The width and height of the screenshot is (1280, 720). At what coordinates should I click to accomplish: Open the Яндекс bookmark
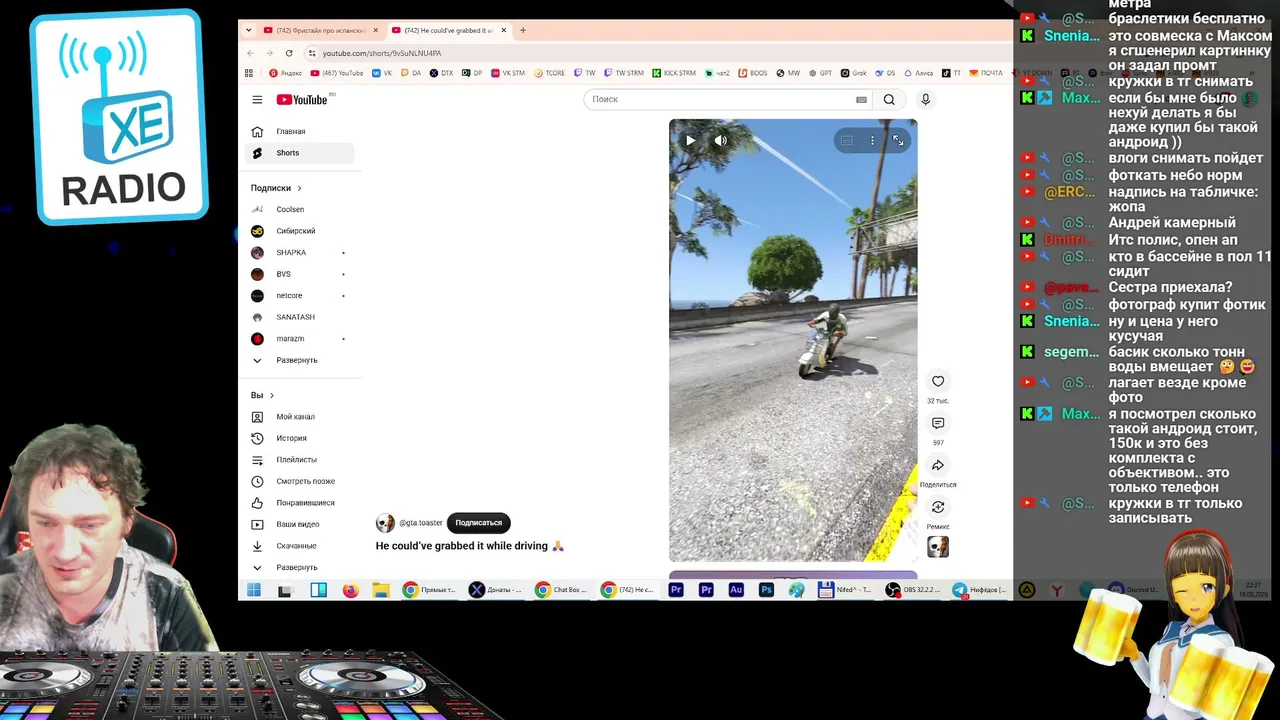pyautogui.click(x=285, y=73)
